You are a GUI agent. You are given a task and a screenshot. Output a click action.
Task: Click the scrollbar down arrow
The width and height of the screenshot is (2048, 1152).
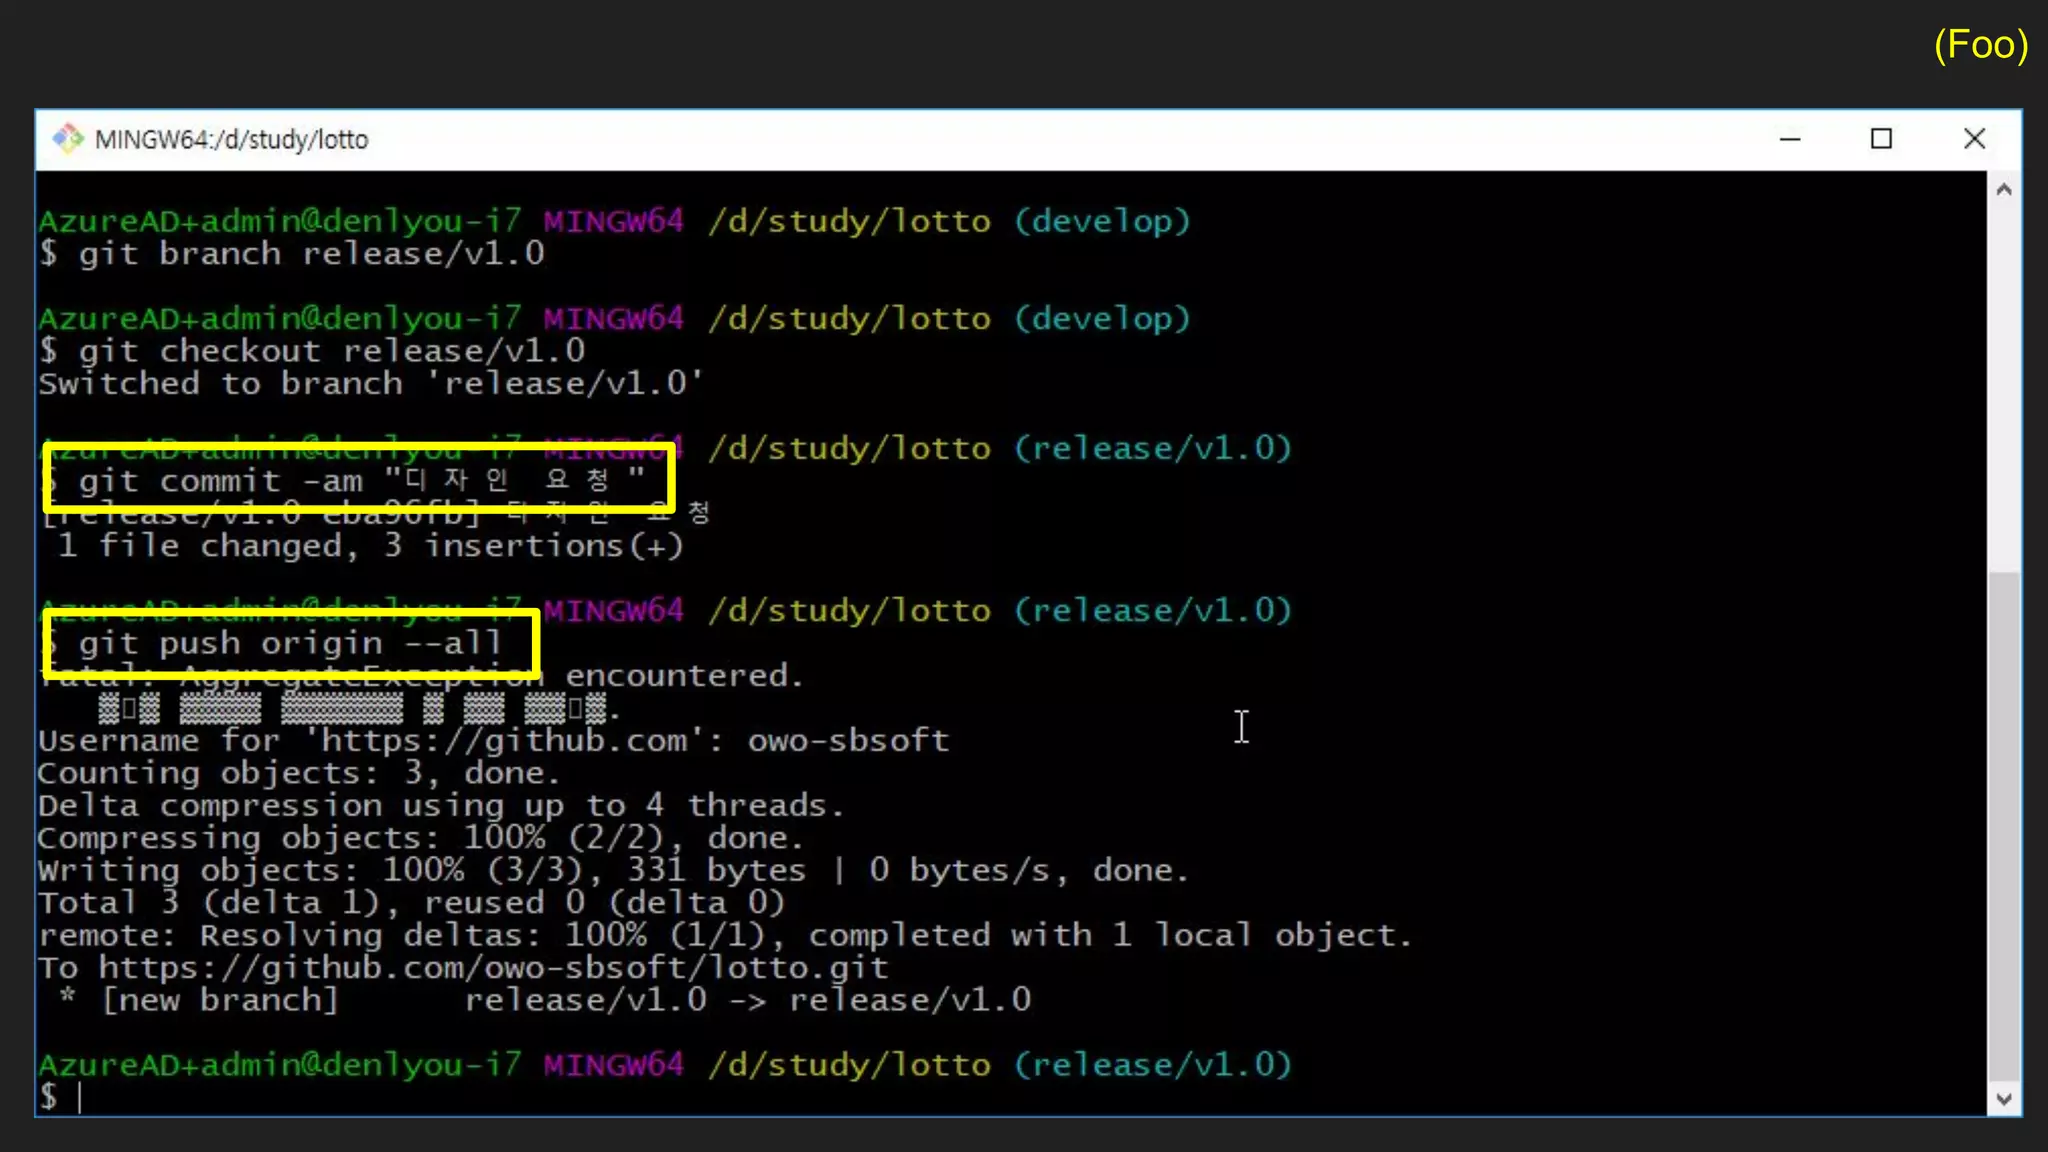[2003, 1099]
